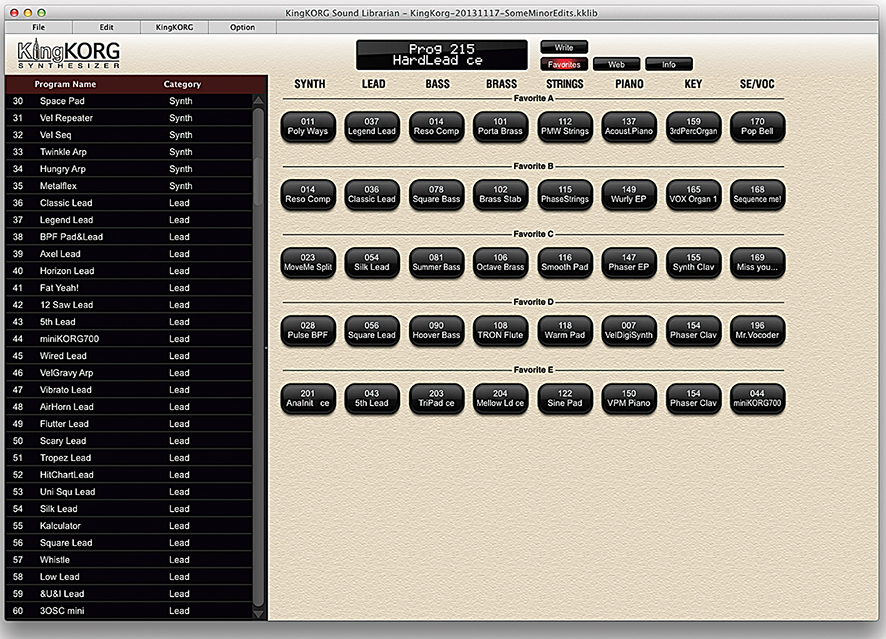Select favorite 036 Classic Lead

tap(372, 194)
